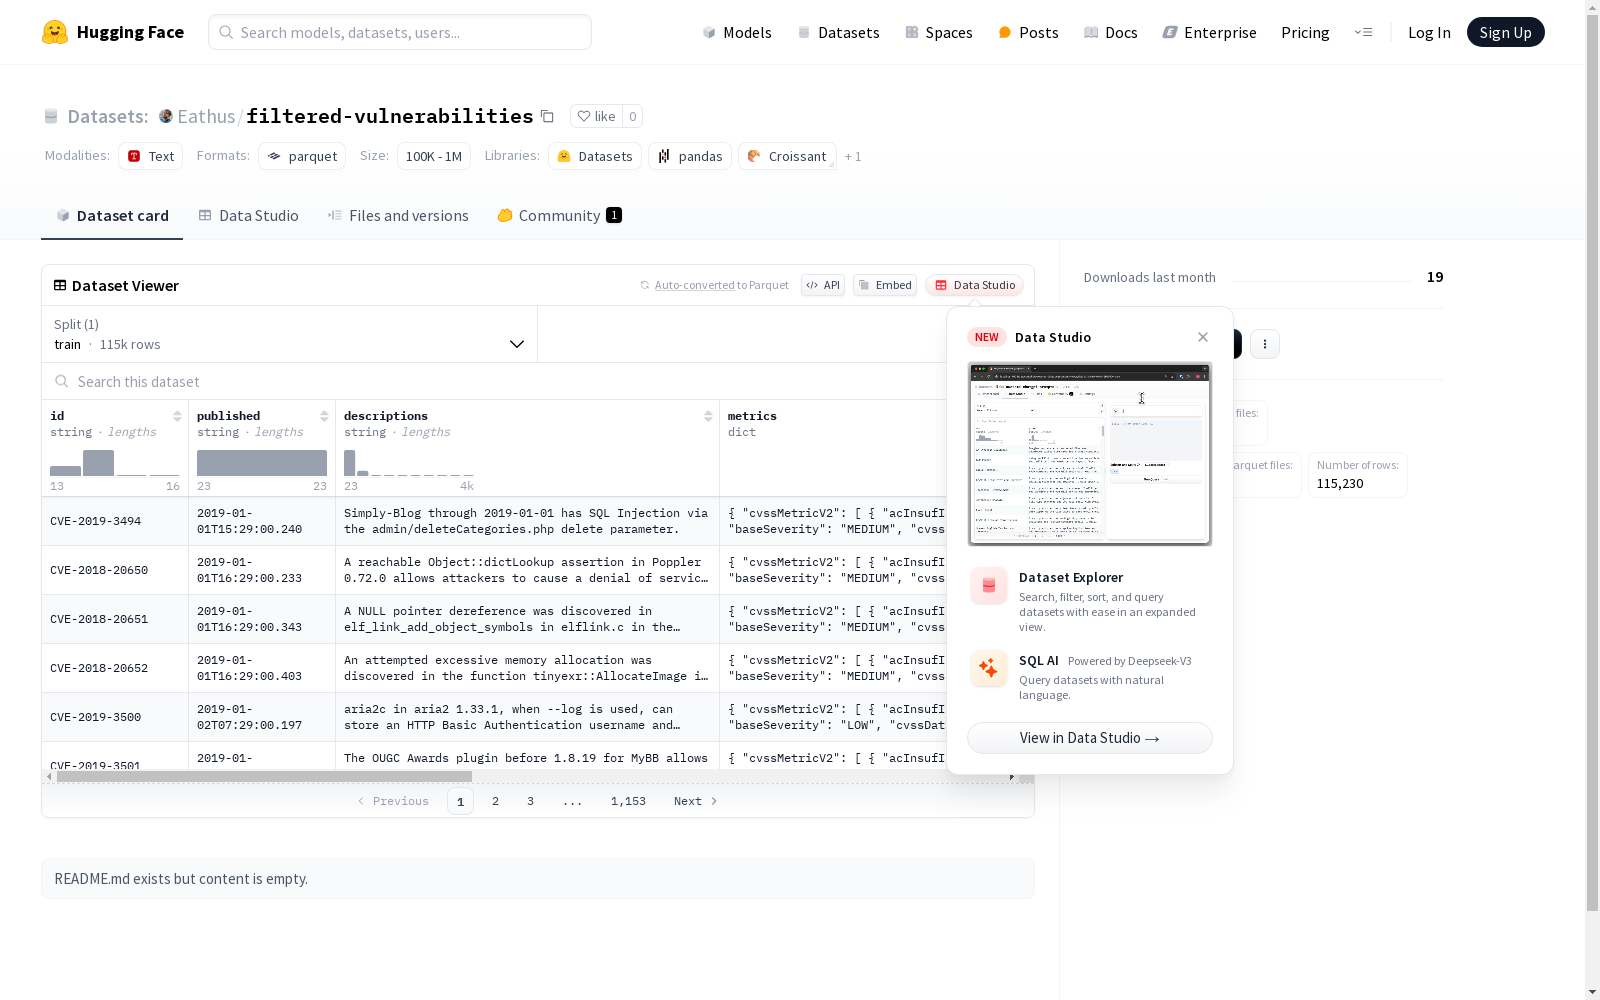The width and height of the screenshot is (1600, 1000).
Task: Close the Data Studio popup
Action: 1203,337
